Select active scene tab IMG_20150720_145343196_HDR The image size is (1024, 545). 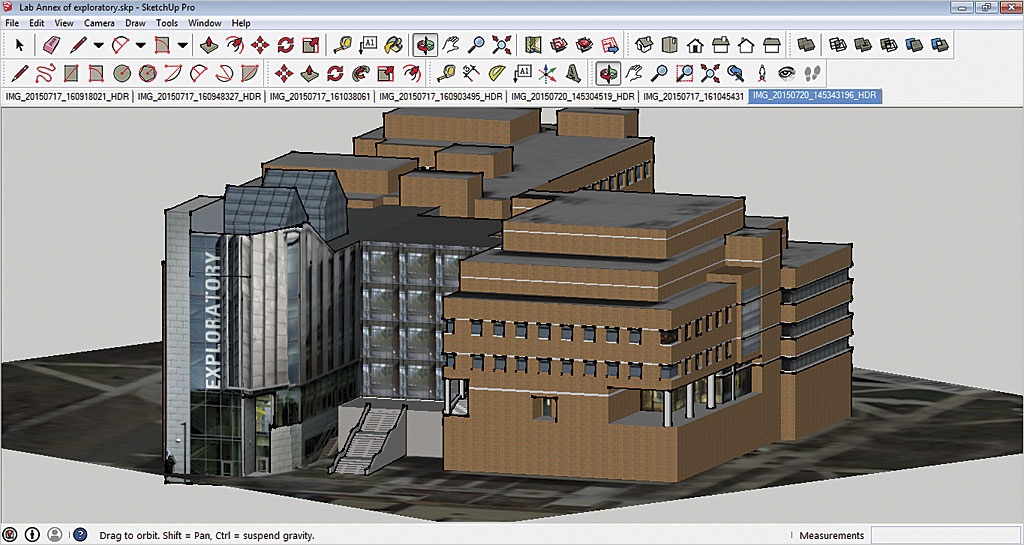click(814, 96)
